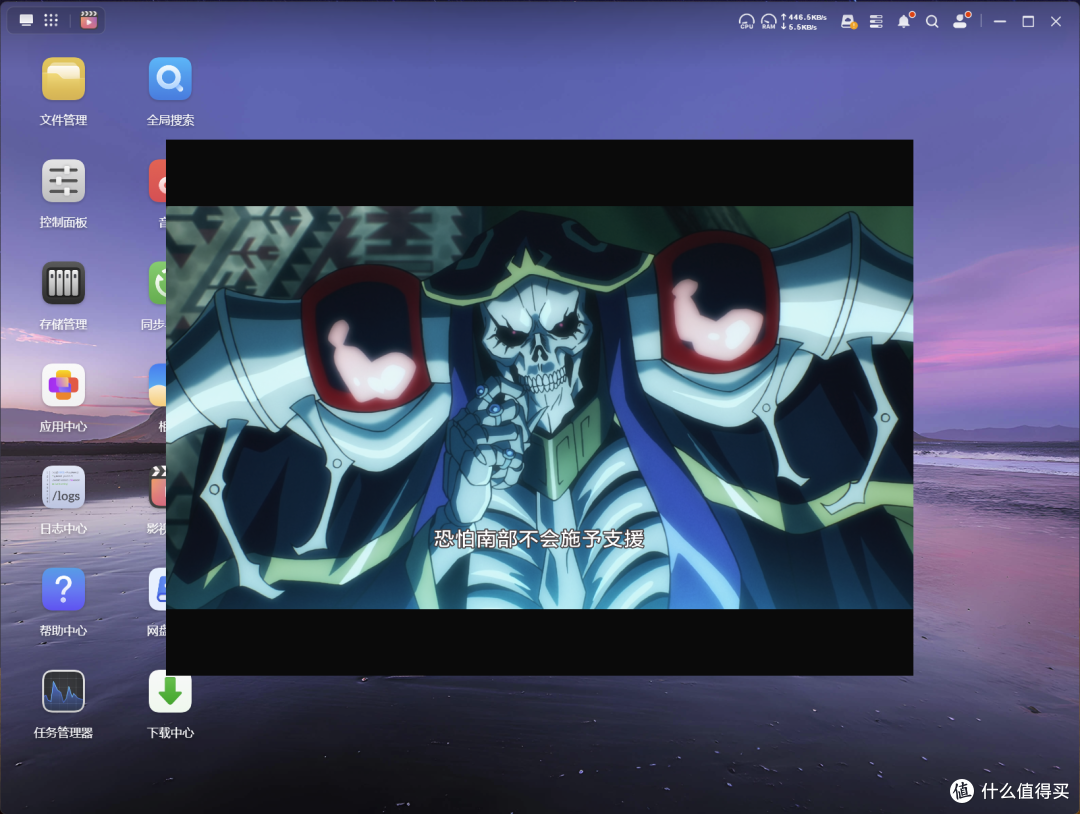Launch 全局搜索 global search app

170,92
